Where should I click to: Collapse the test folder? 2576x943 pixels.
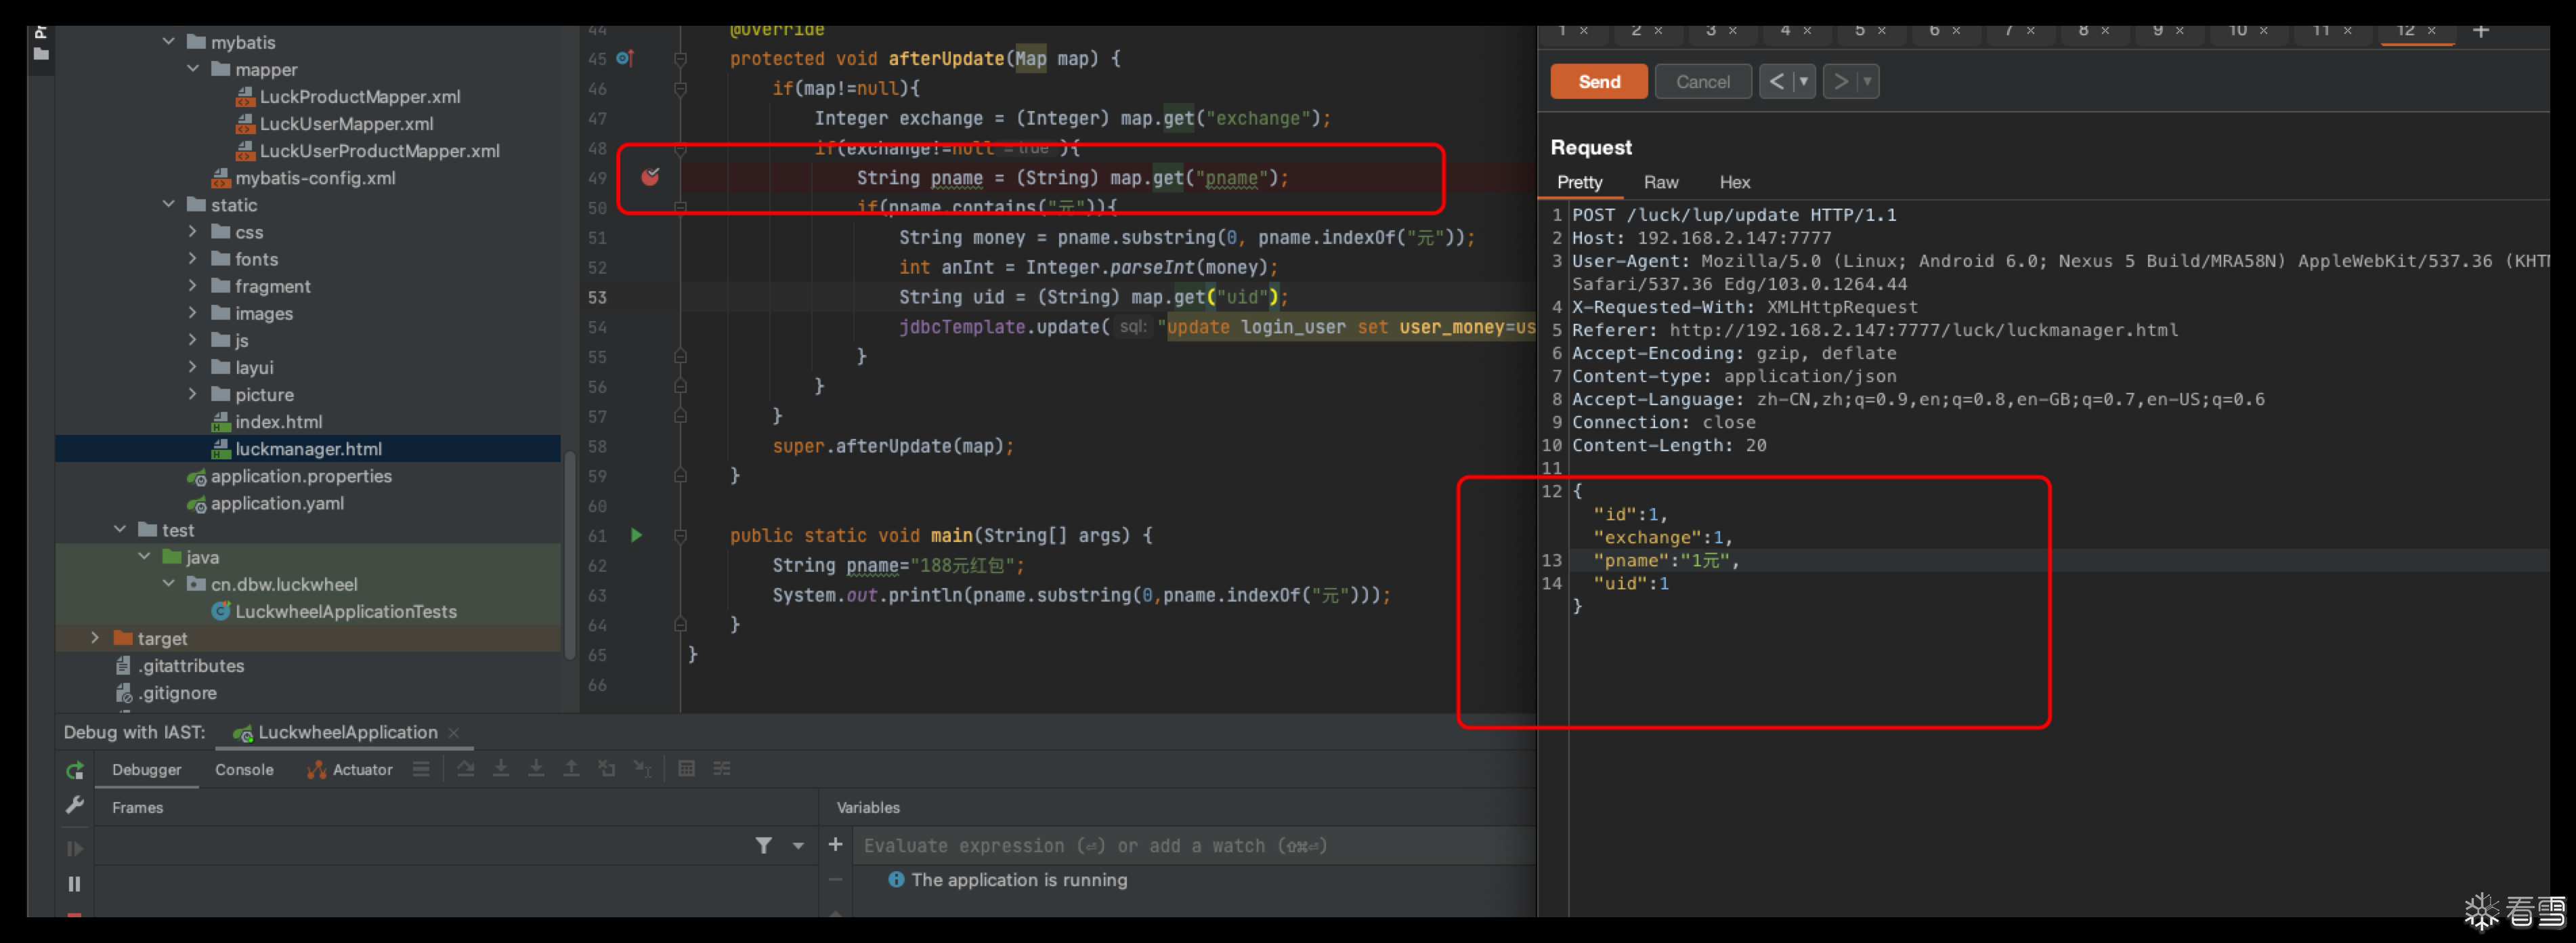pos(120,529)
